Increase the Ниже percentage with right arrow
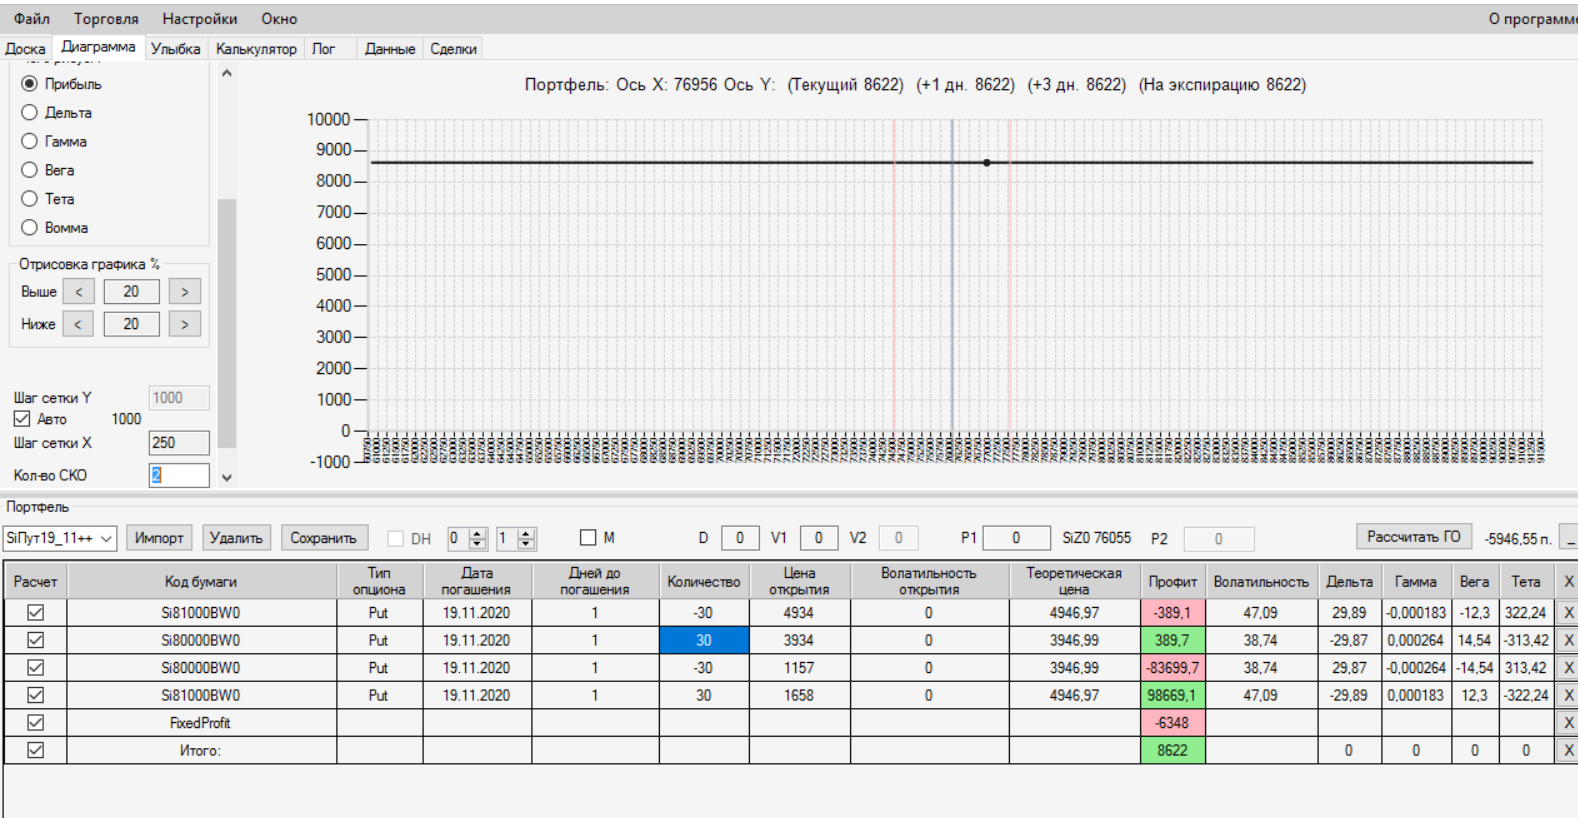The image size is (1578, 818). [185, 324]
